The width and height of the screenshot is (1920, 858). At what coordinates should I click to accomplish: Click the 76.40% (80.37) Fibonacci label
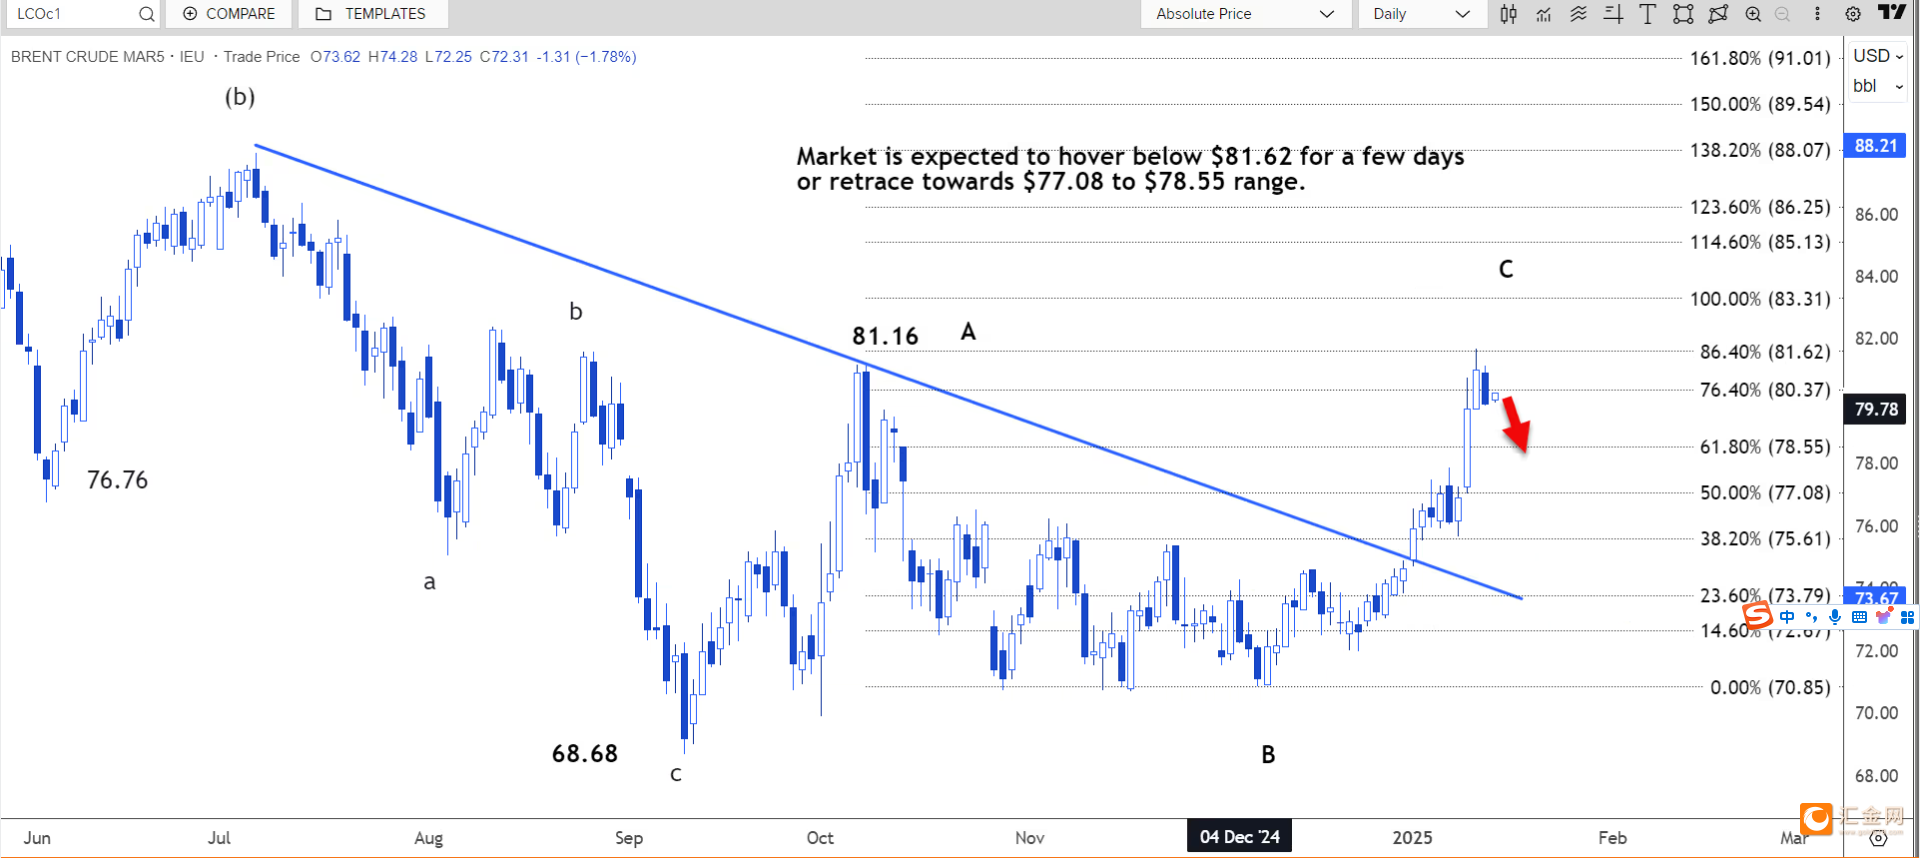(x=1765, y=390)
